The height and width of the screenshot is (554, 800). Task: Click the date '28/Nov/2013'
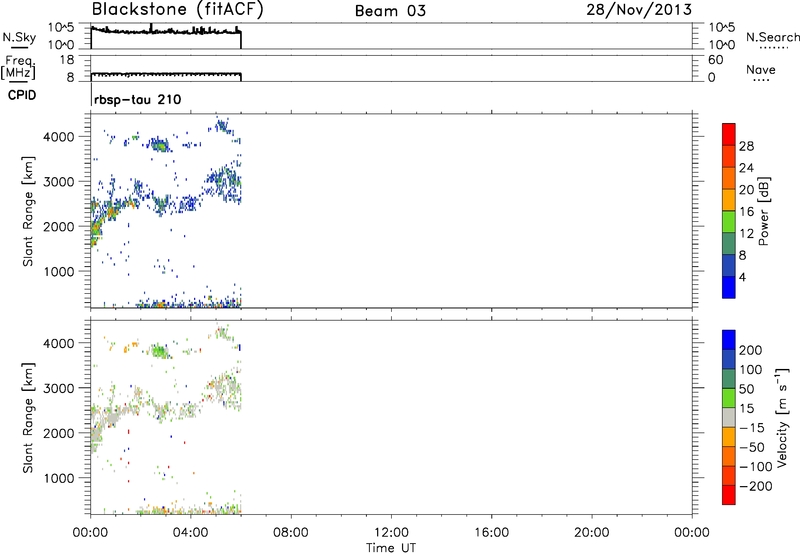639,9
